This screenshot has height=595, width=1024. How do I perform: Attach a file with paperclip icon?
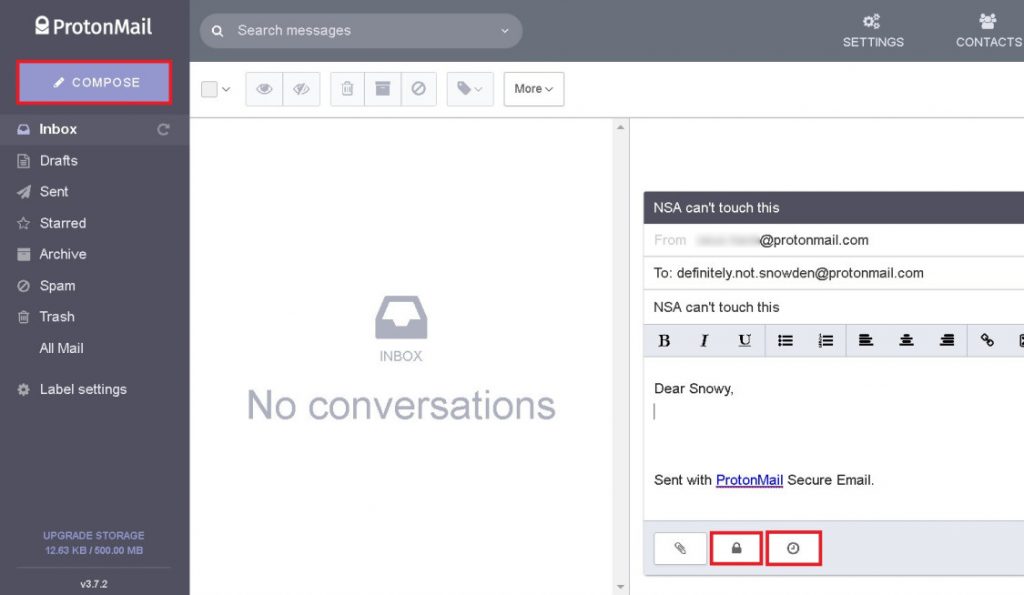[680, 548]
